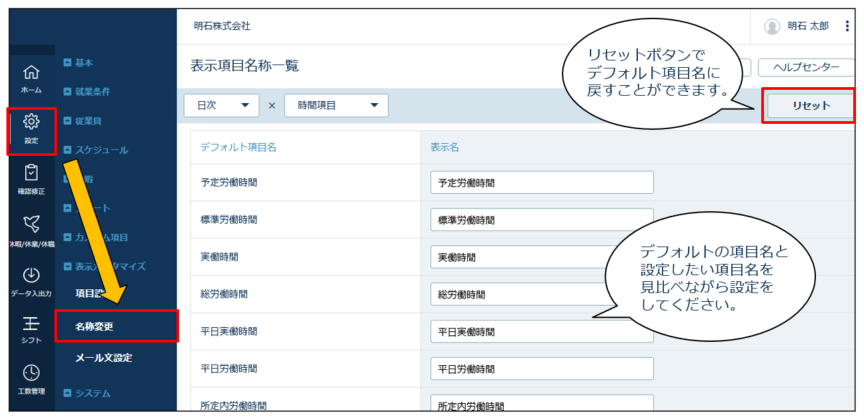Open the three-dot menu at top right
864x418 pixels.
847,26
